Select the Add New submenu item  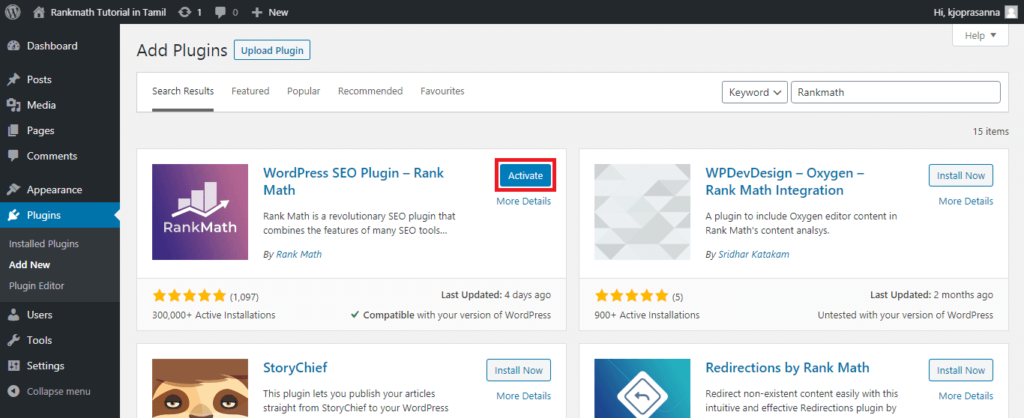(x=30, y=265)
